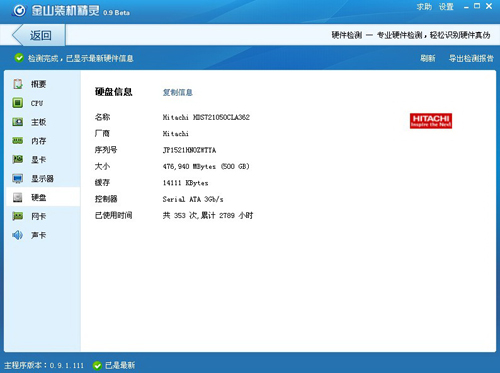Open the 设置 settings link
The width and height of the screenshot is (500, 373).
click(x=446, y=7)
